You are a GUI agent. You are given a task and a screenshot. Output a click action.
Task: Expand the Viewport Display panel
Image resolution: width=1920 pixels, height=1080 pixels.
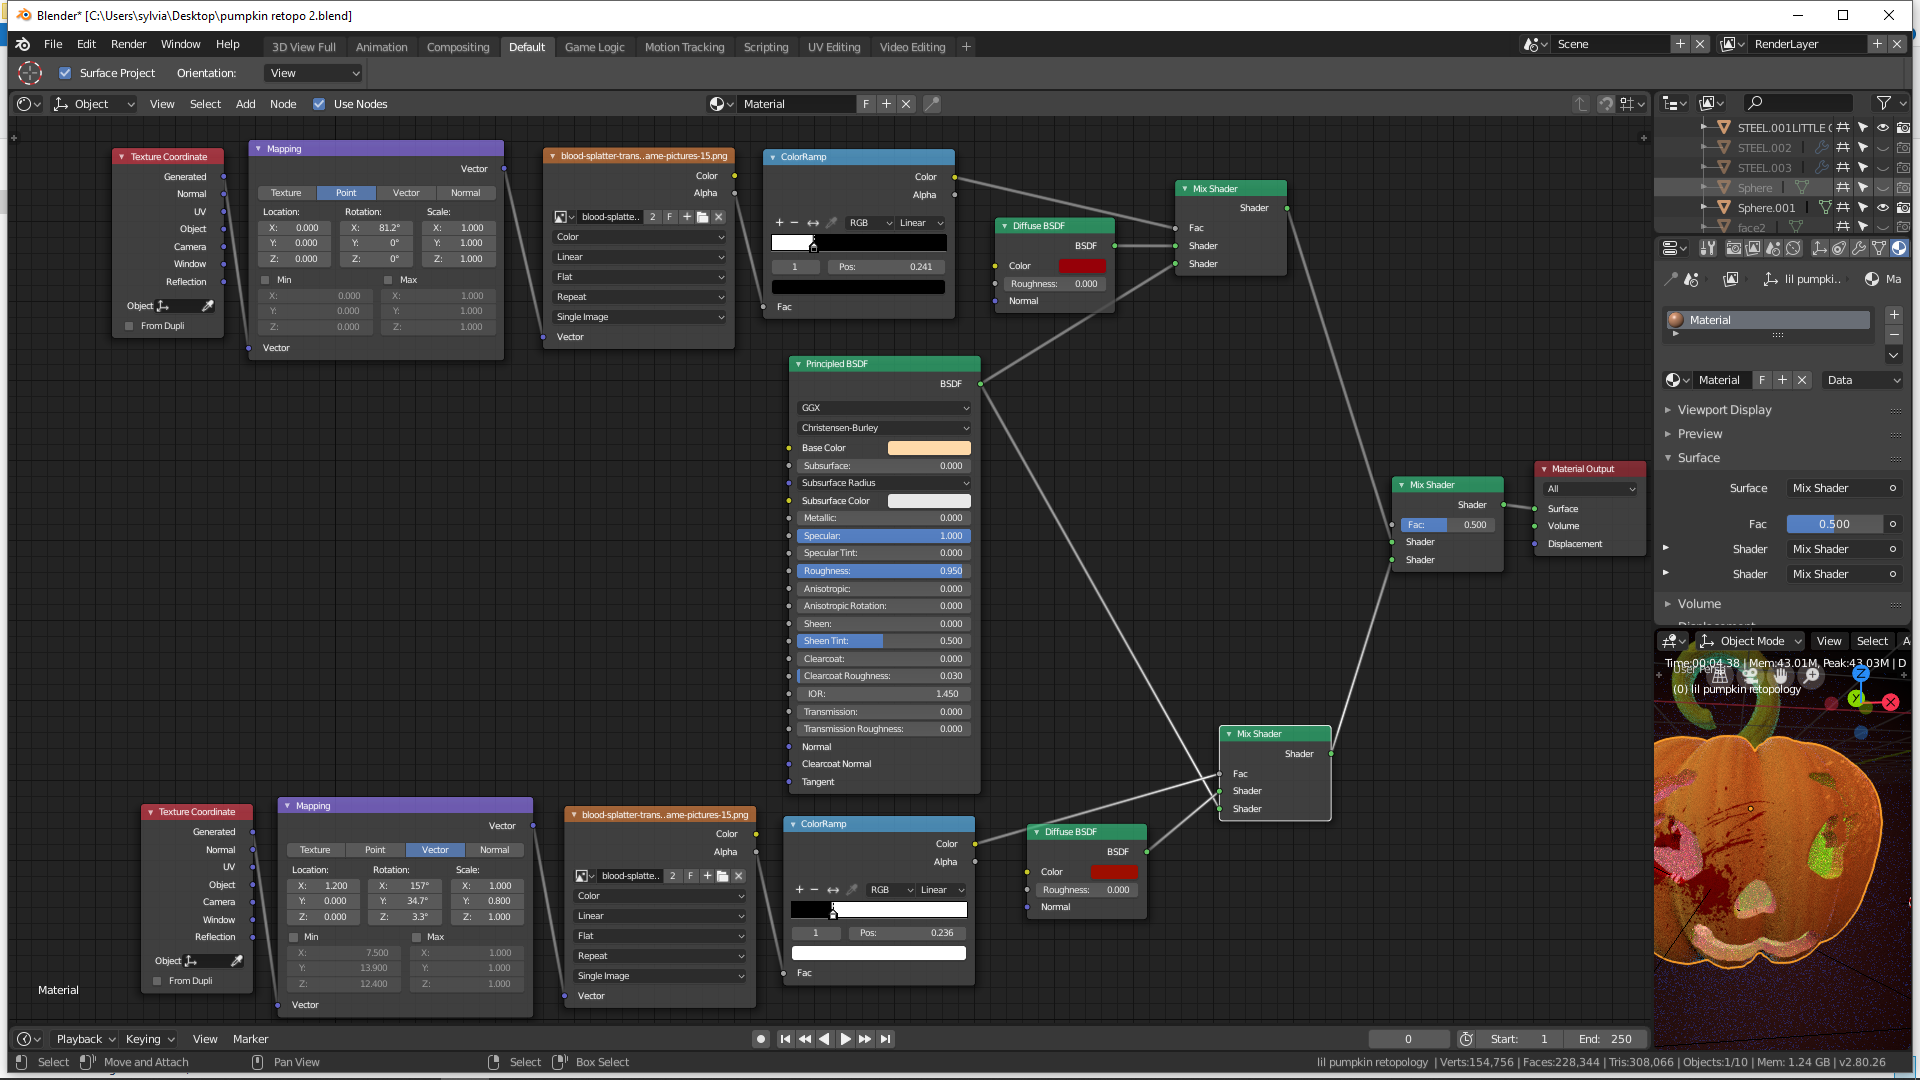(1724, 410)
